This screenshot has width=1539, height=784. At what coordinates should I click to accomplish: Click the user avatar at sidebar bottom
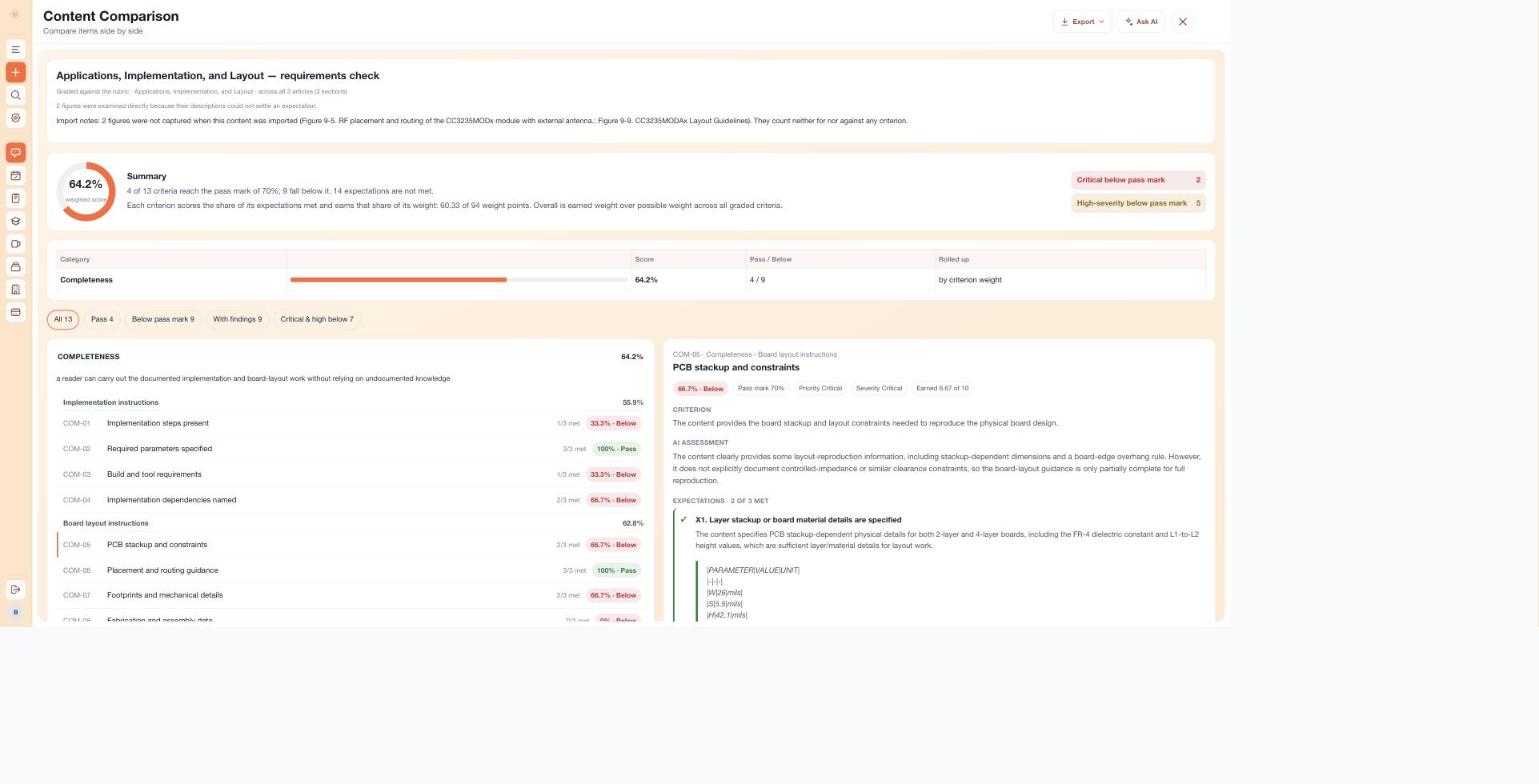pos(15,612)
